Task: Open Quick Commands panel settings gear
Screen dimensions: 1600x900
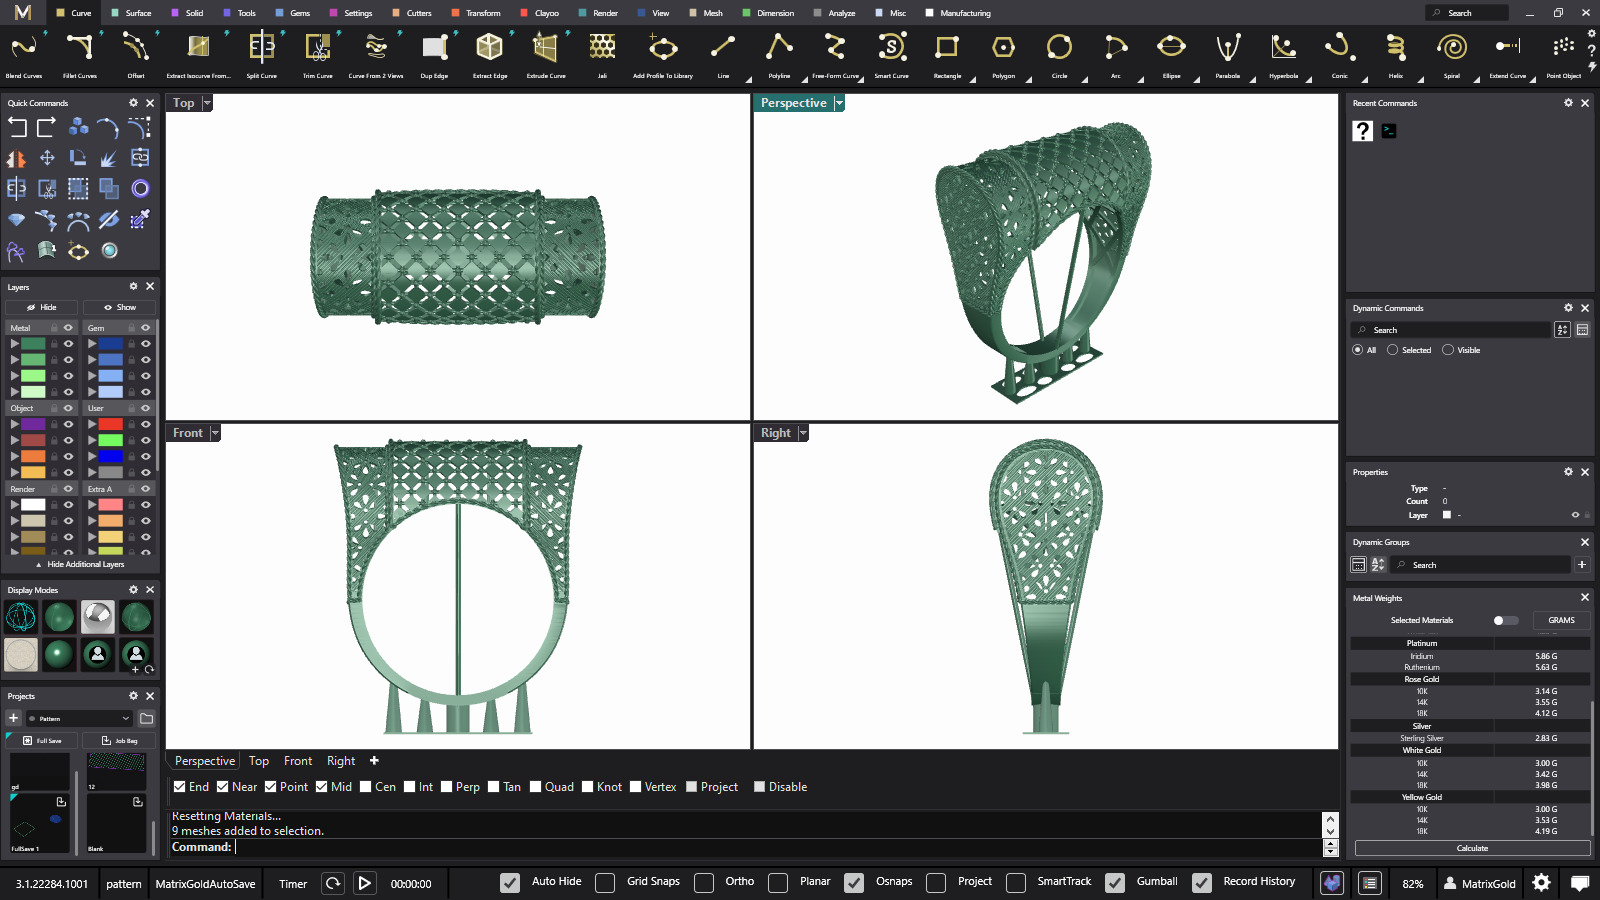Action: tap(133, 103)
